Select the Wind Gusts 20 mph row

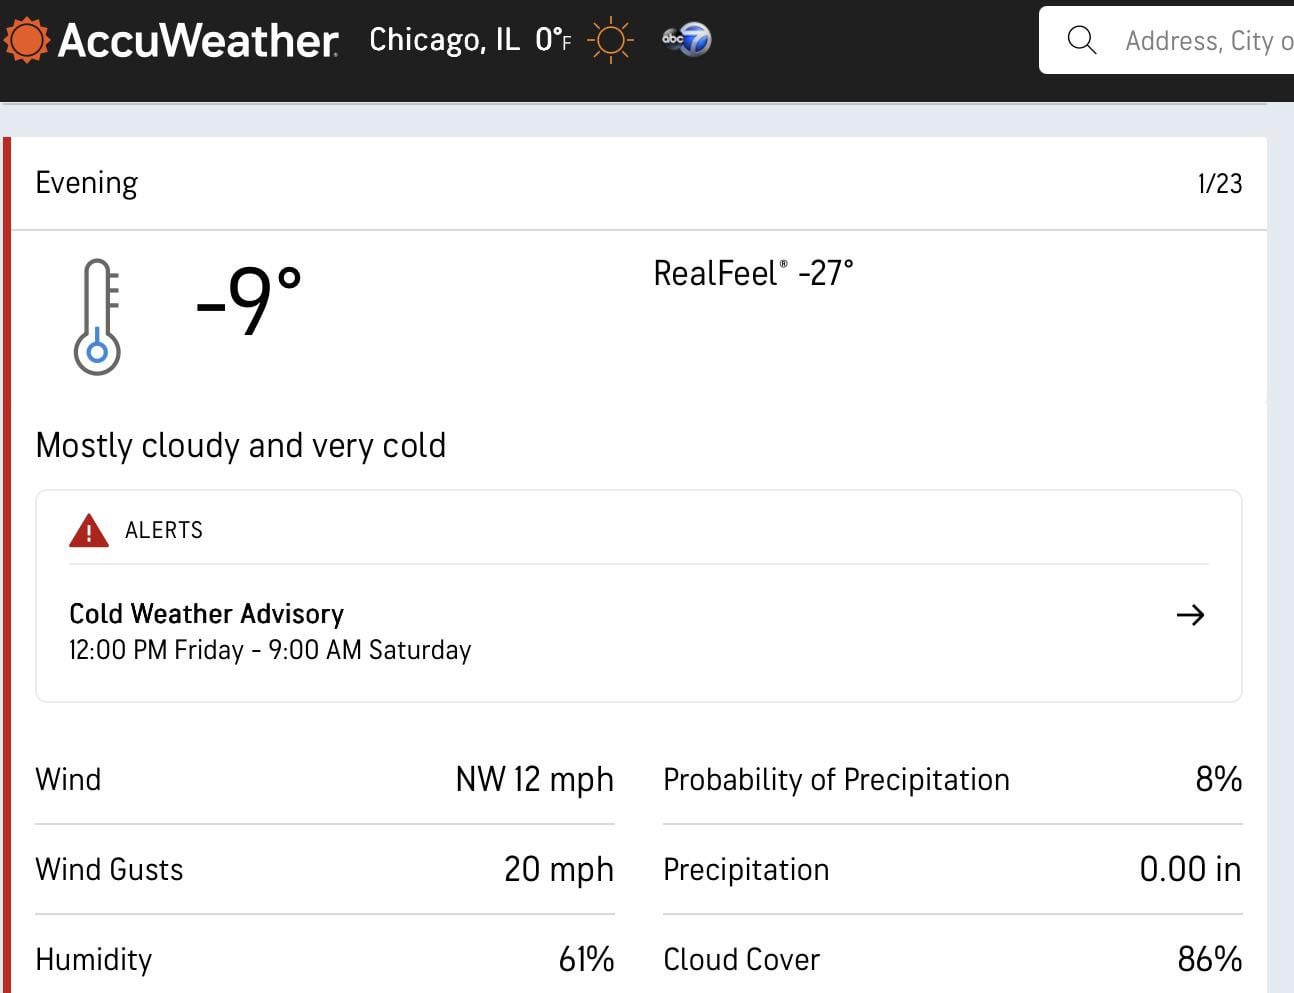[x=324, y=869]
